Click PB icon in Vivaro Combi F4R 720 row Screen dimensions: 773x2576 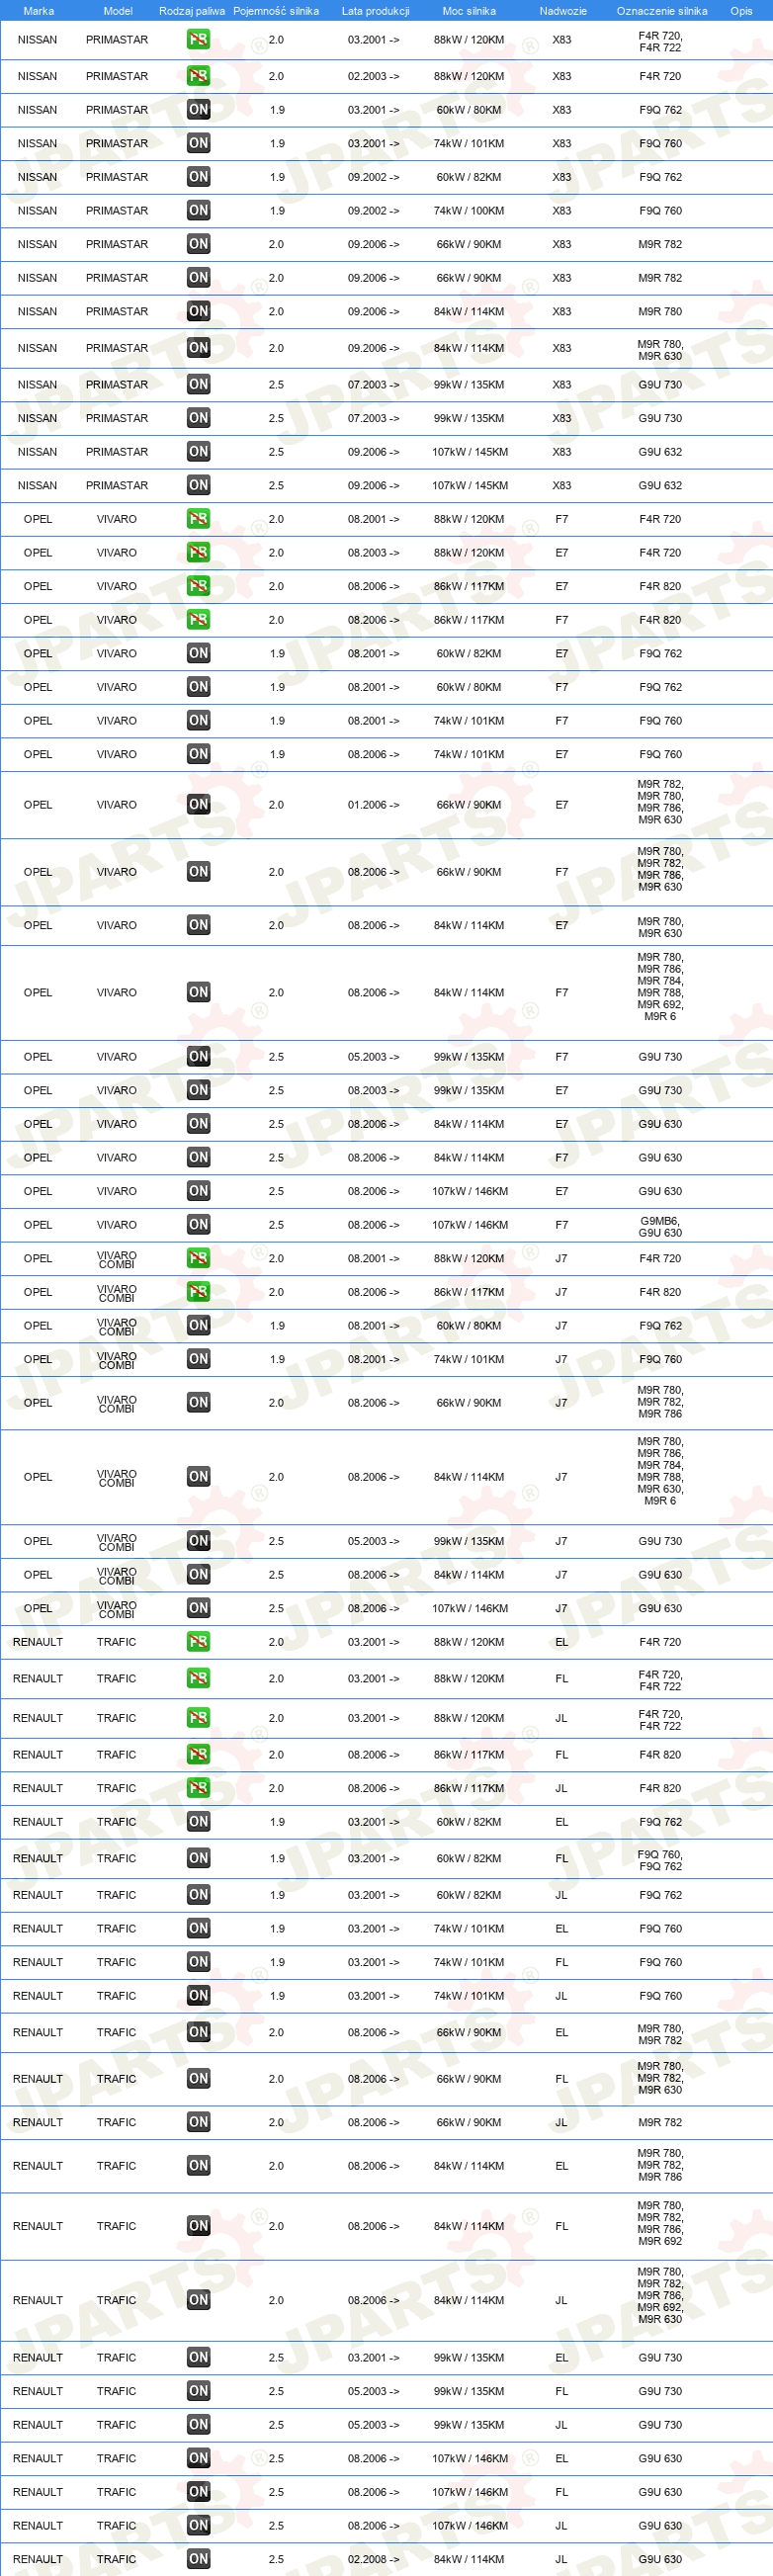tap(198, 1258)
